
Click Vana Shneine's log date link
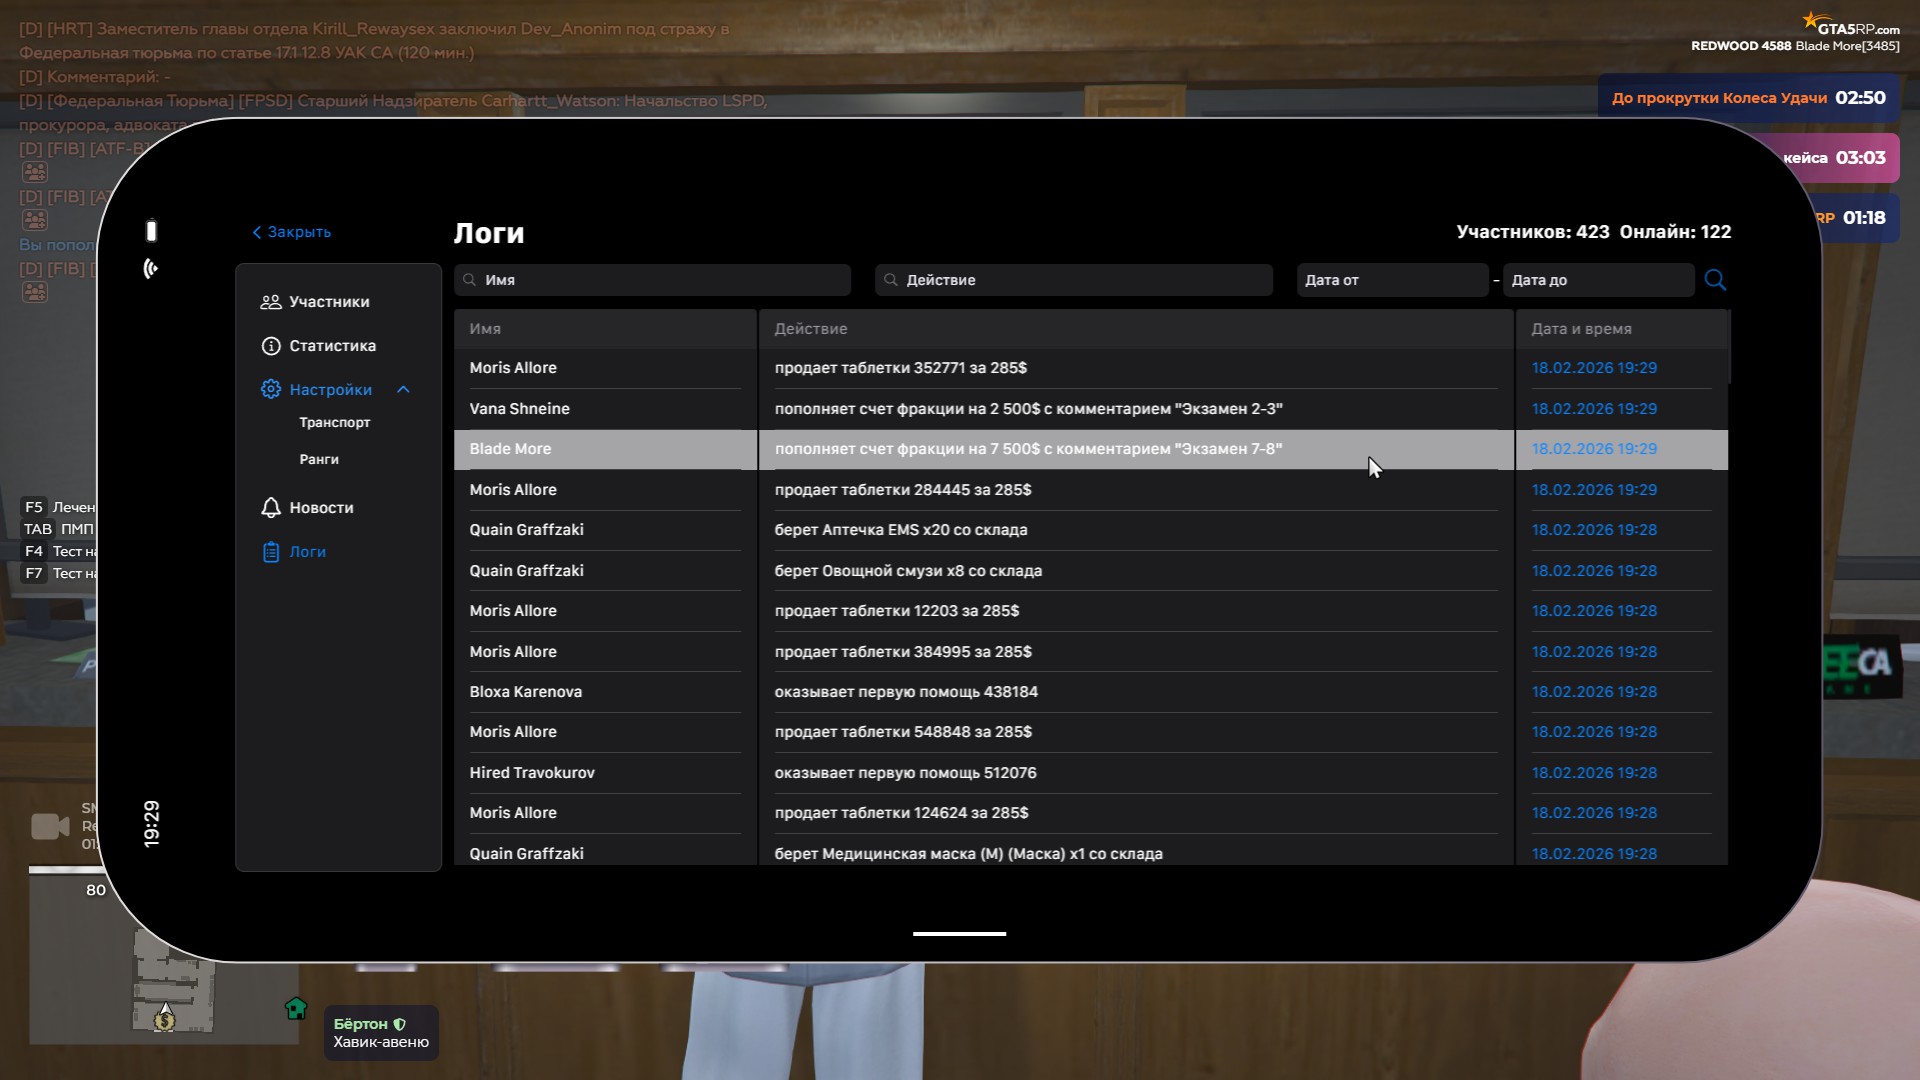coord(1594,409)
